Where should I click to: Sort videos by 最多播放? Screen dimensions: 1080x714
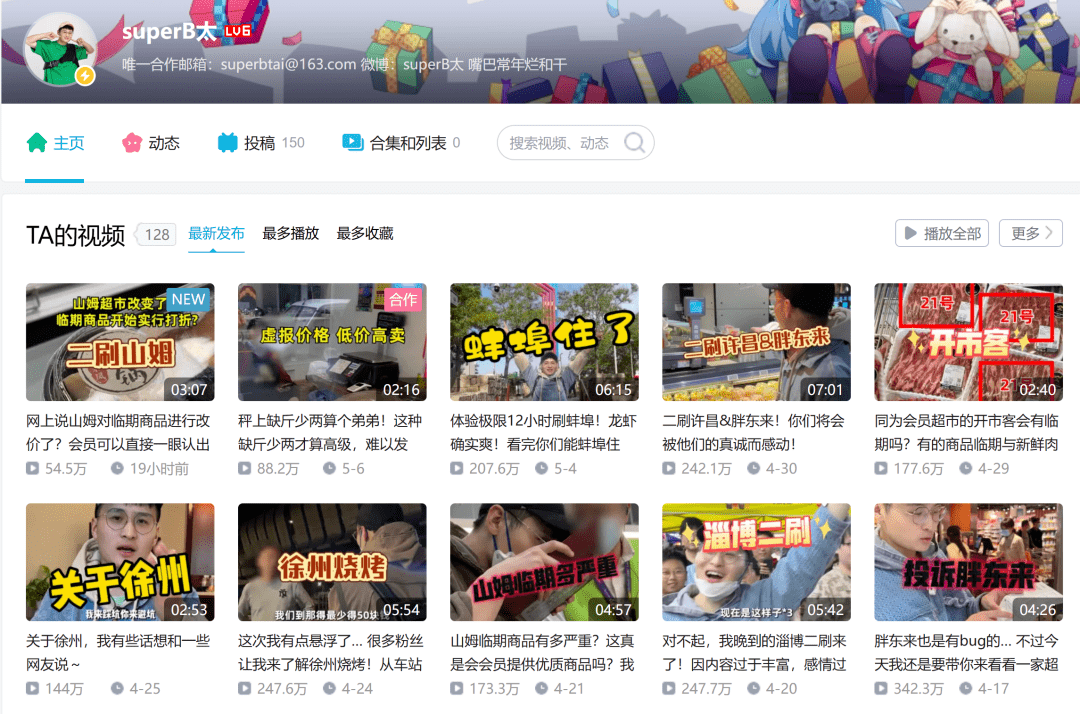290,233
